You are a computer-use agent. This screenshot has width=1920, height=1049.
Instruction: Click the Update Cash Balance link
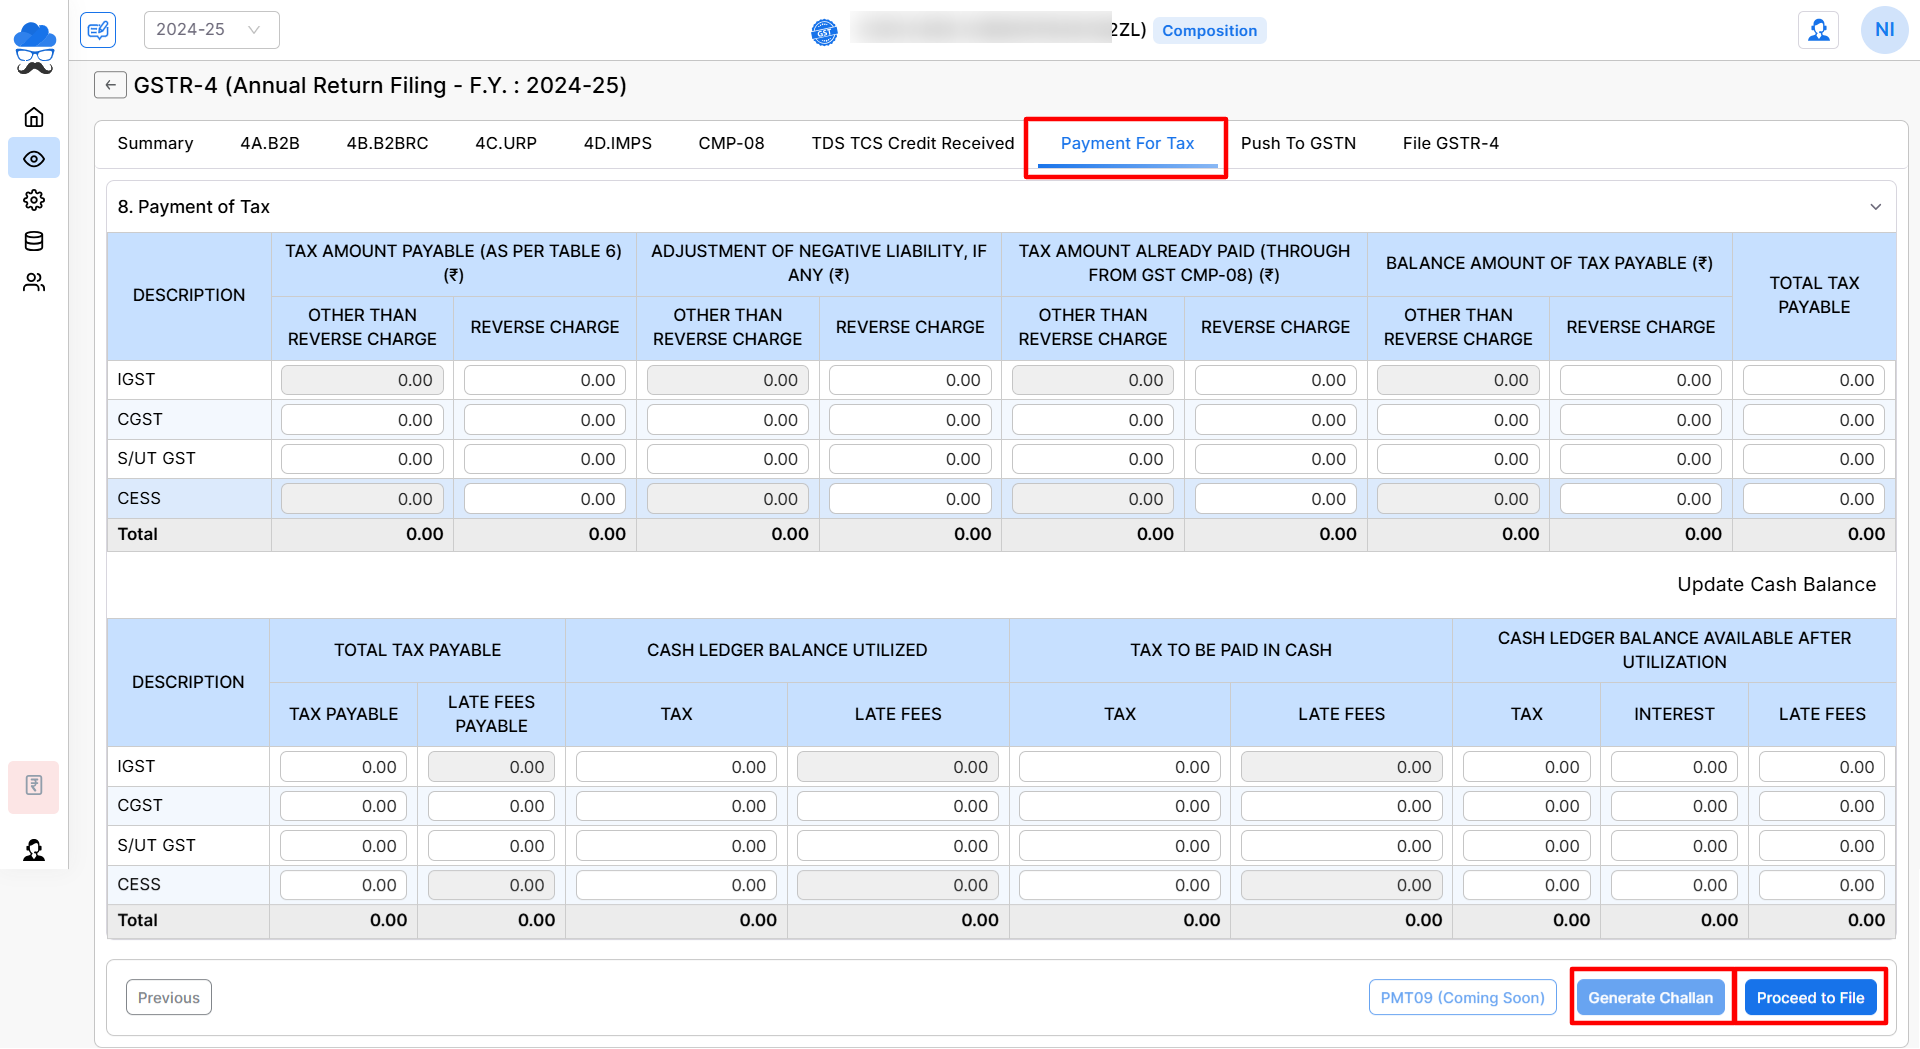(1776, 585)
